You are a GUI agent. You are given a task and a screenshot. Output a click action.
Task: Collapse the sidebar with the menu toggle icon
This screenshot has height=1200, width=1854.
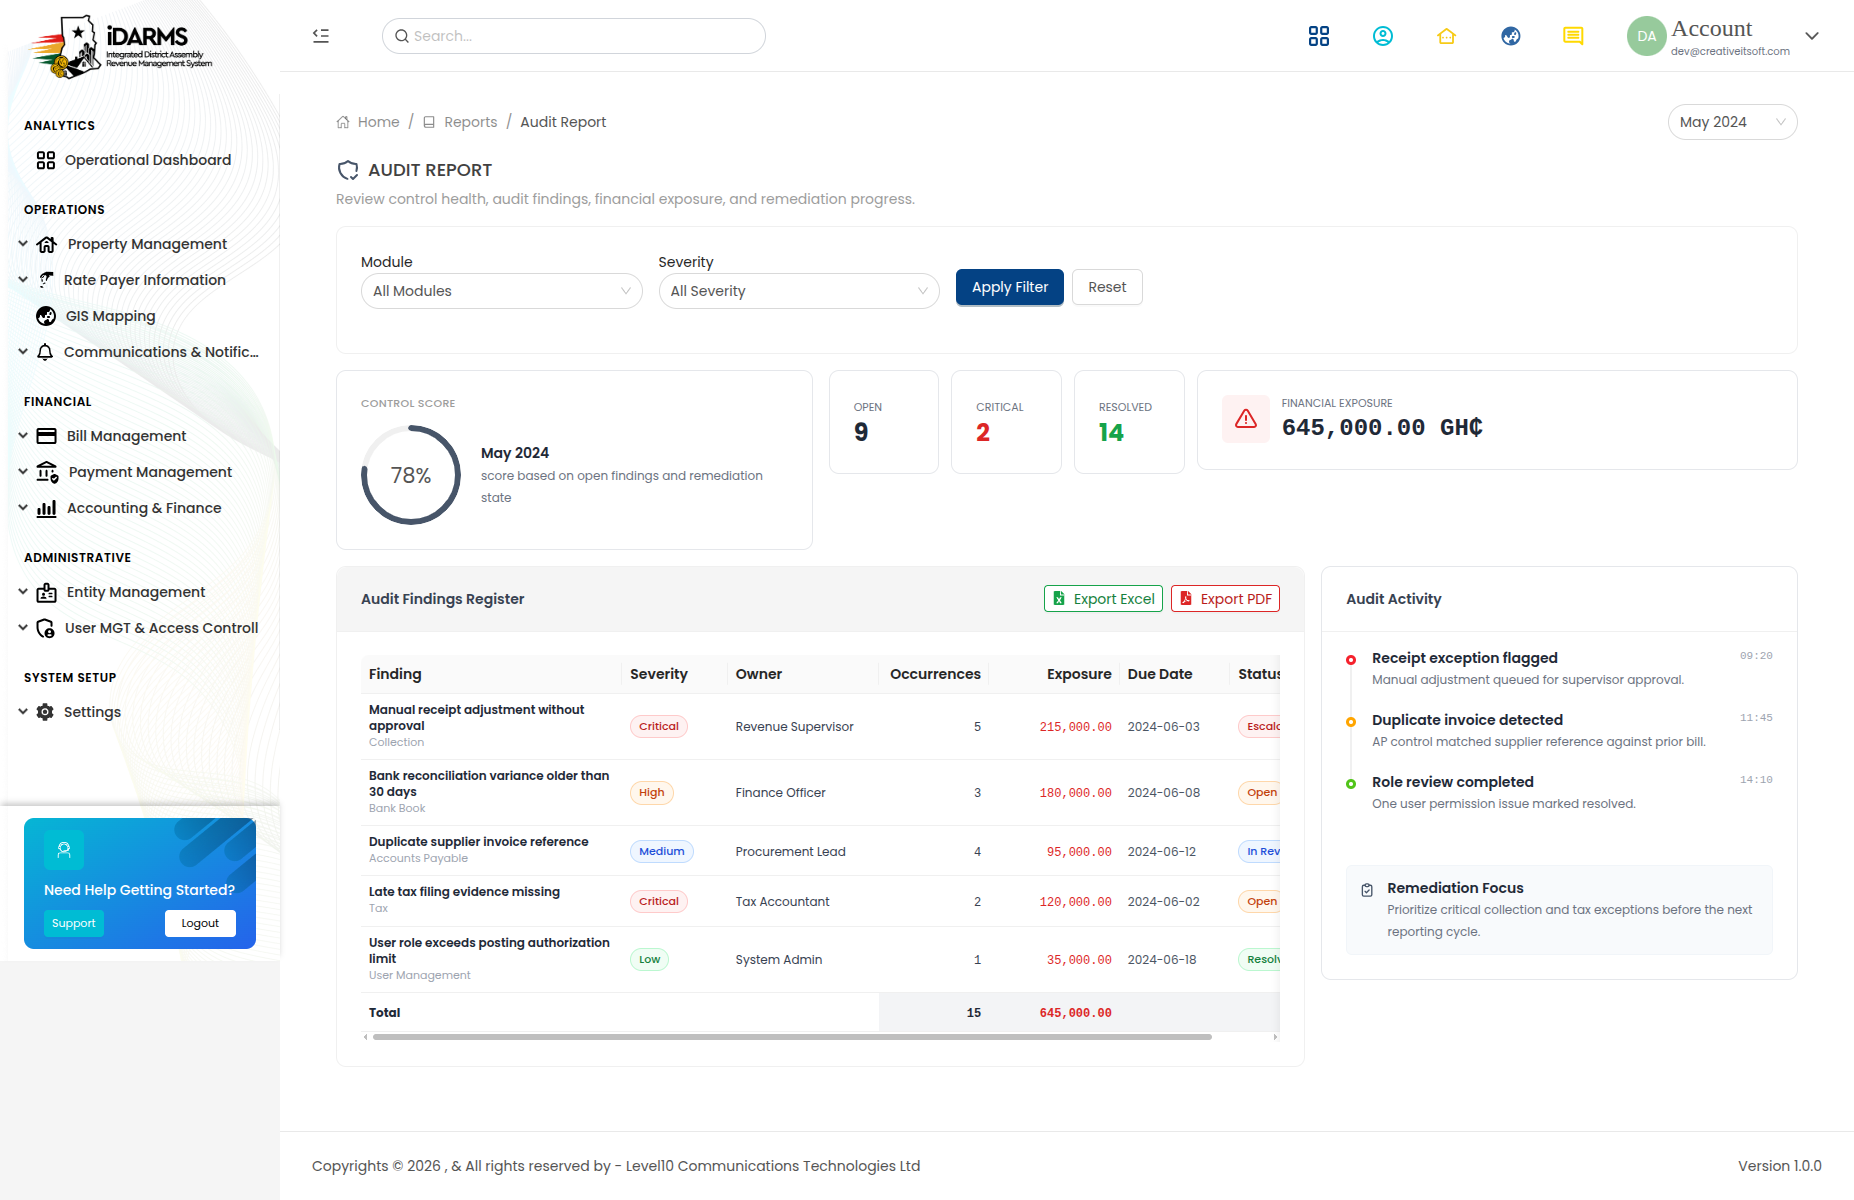pos(321,36)
